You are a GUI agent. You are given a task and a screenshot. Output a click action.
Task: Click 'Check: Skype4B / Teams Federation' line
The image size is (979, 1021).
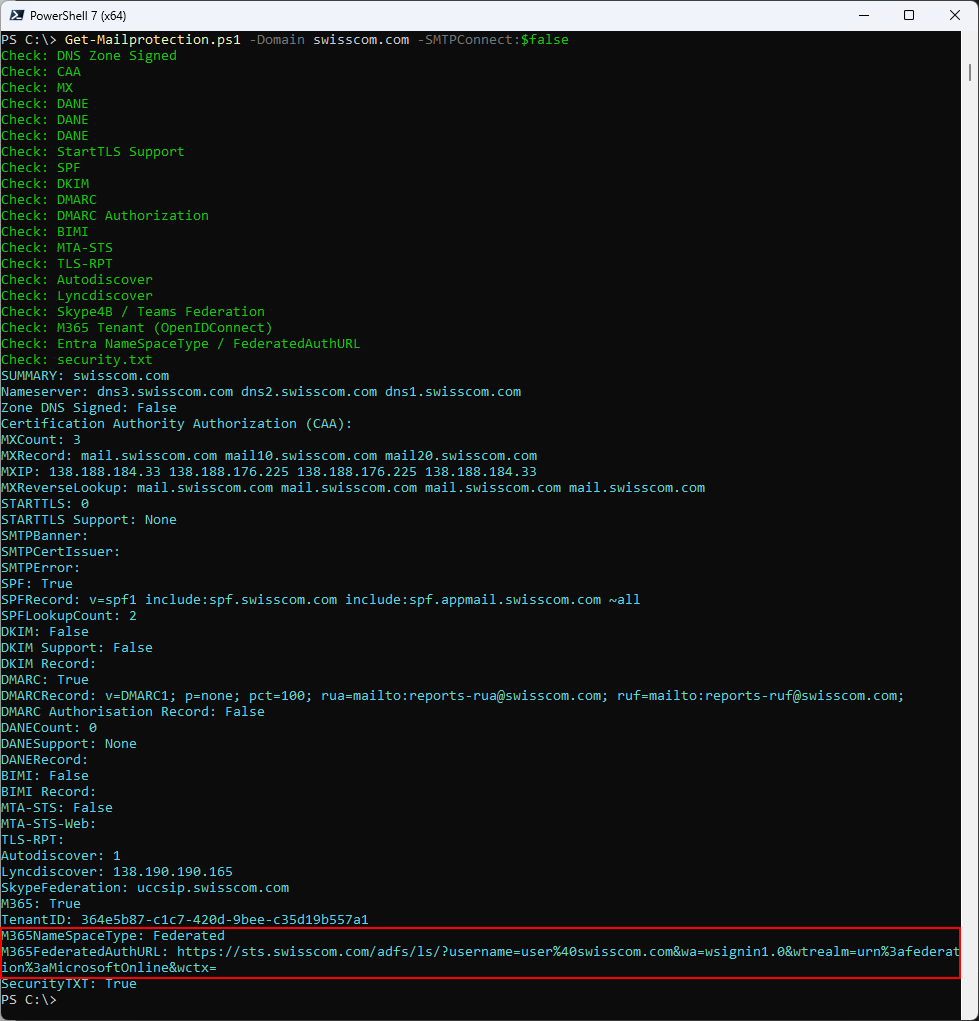click(x=133, y=312)
